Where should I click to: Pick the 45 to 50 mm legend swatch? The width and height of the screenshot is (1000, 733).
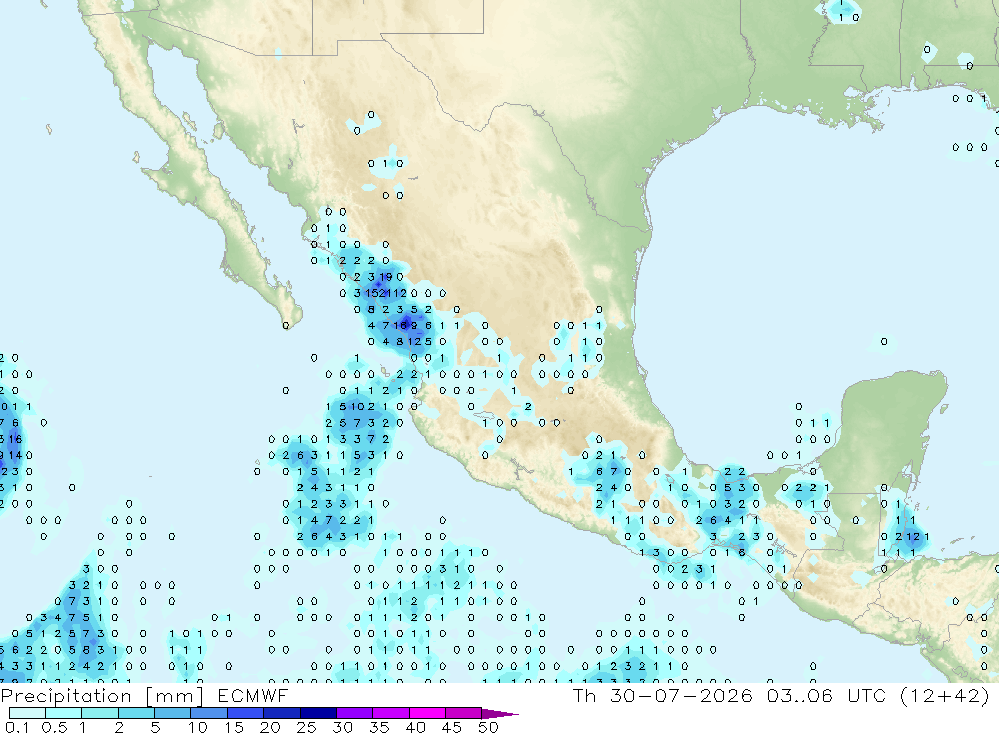[464, 713]
